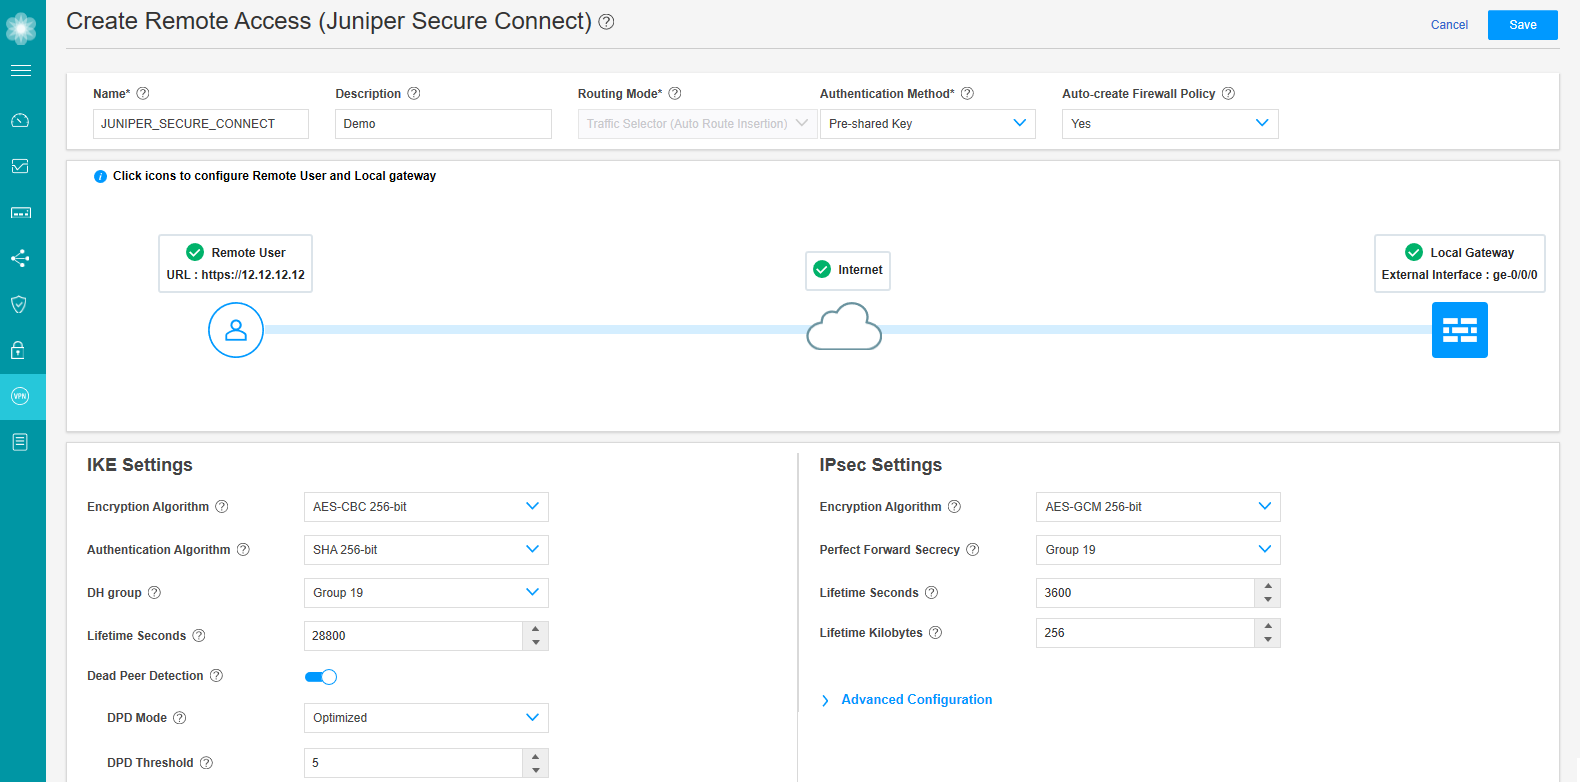The image size is (1586, 782).
Task: Open the VPN section in sidebar
Action: coord(20,396)
